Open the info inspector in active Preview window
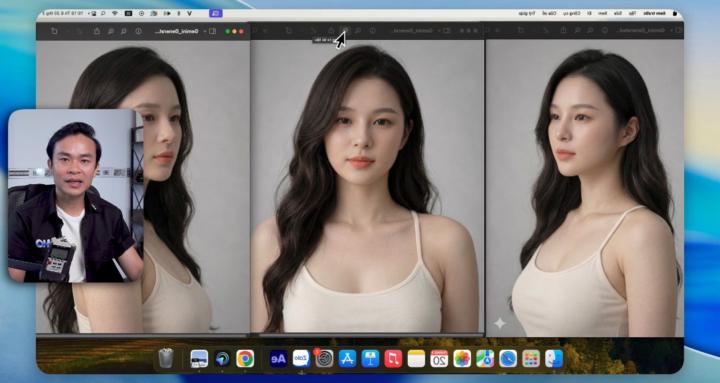720x383 pixels. click(x=138, y=31)
